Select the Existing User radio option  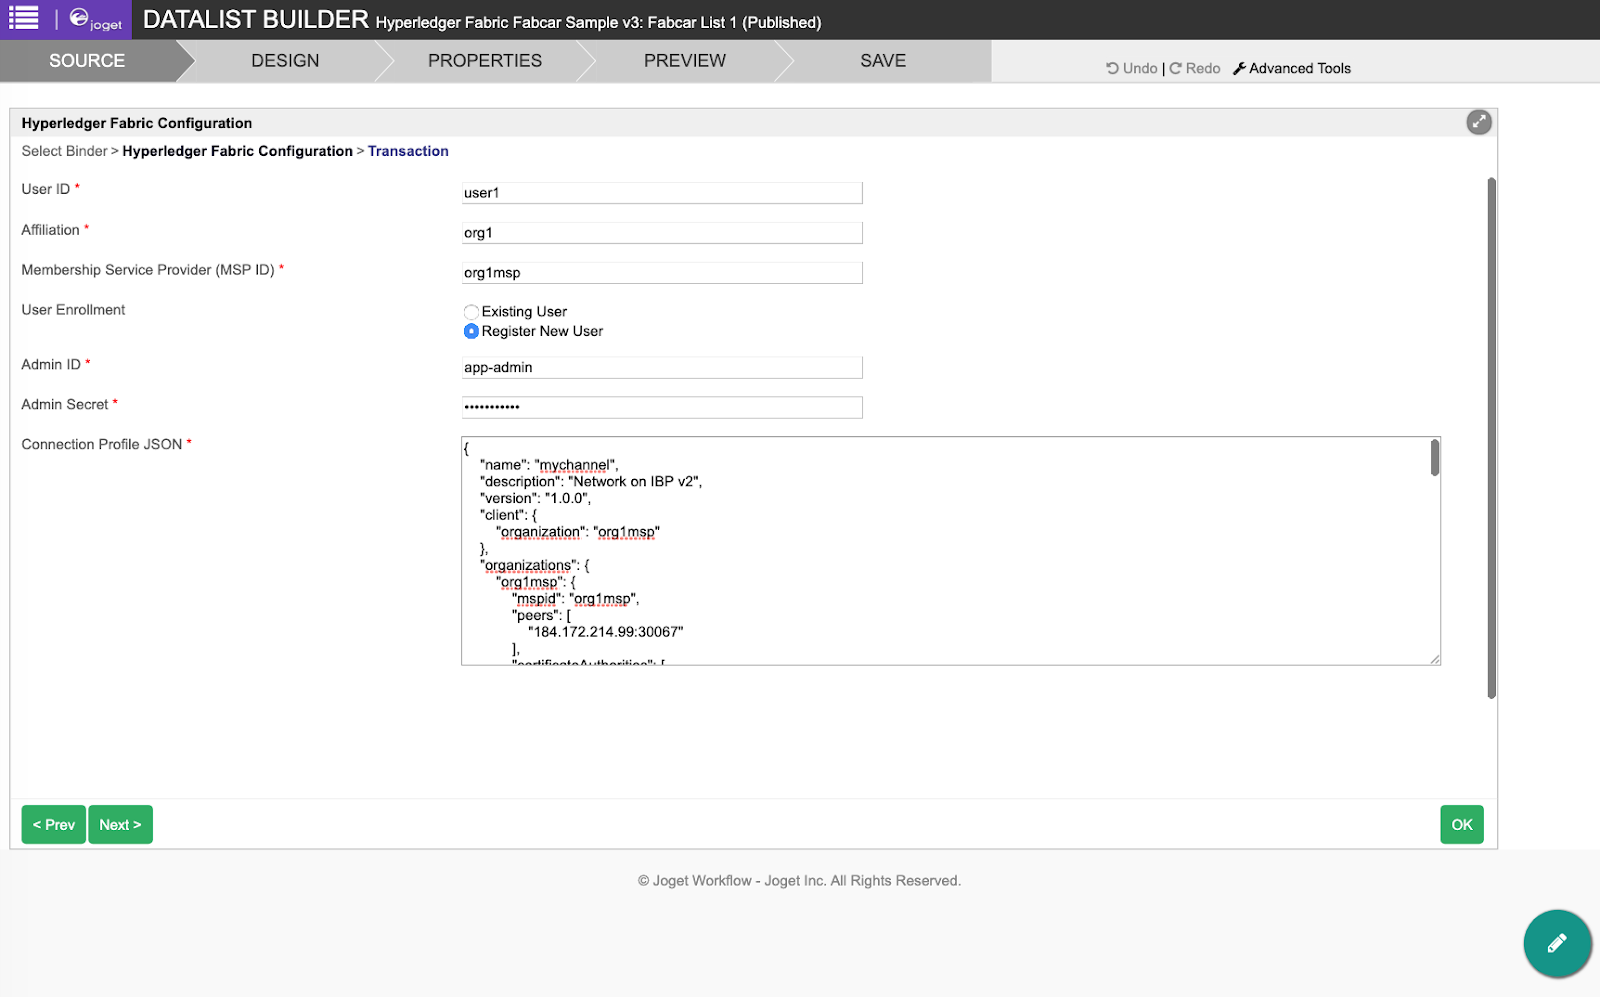pyautogui.click(x=471, y=312)
